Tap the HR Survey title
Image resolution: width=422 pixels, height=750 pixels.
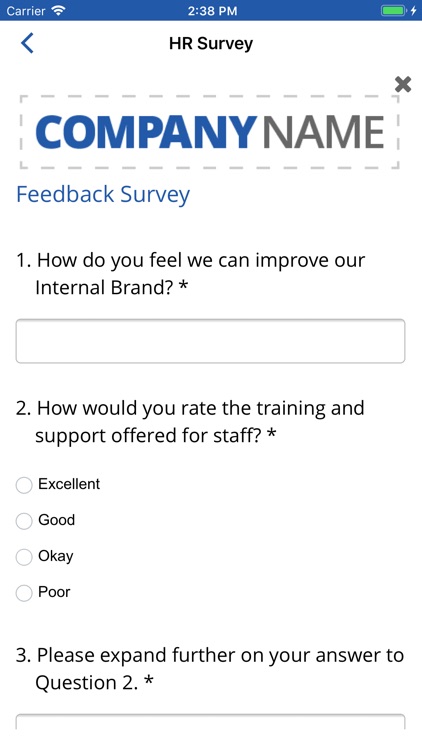coord(211,44)
